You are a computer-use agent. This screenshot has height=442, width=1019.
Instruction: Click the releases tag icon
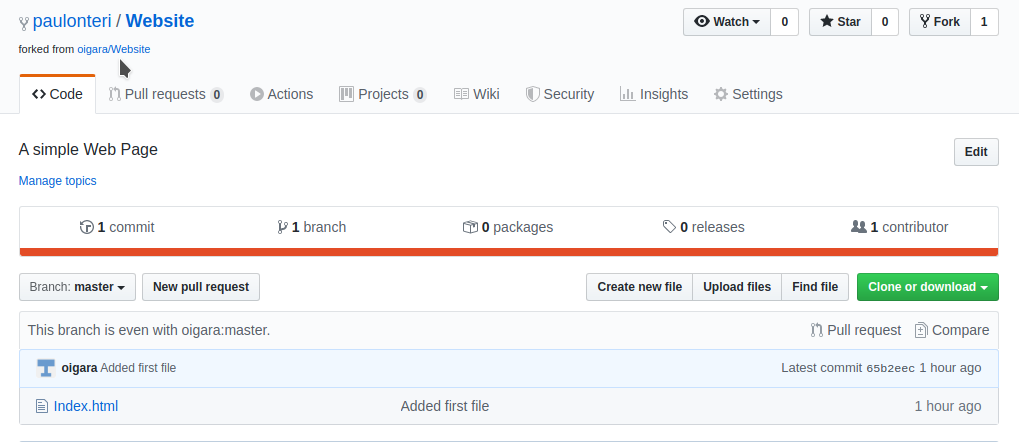669,227
